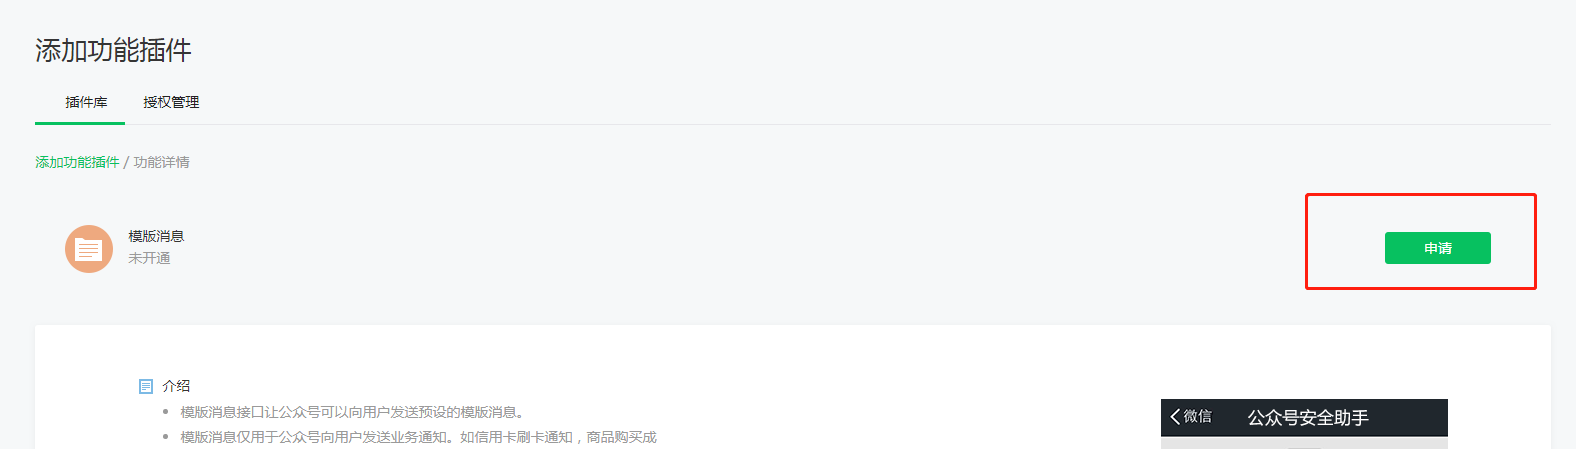The width and height of the screenshot is (1576, 449).
Task: Click the 介绍 document icon
Action: (x=146, y=386)
